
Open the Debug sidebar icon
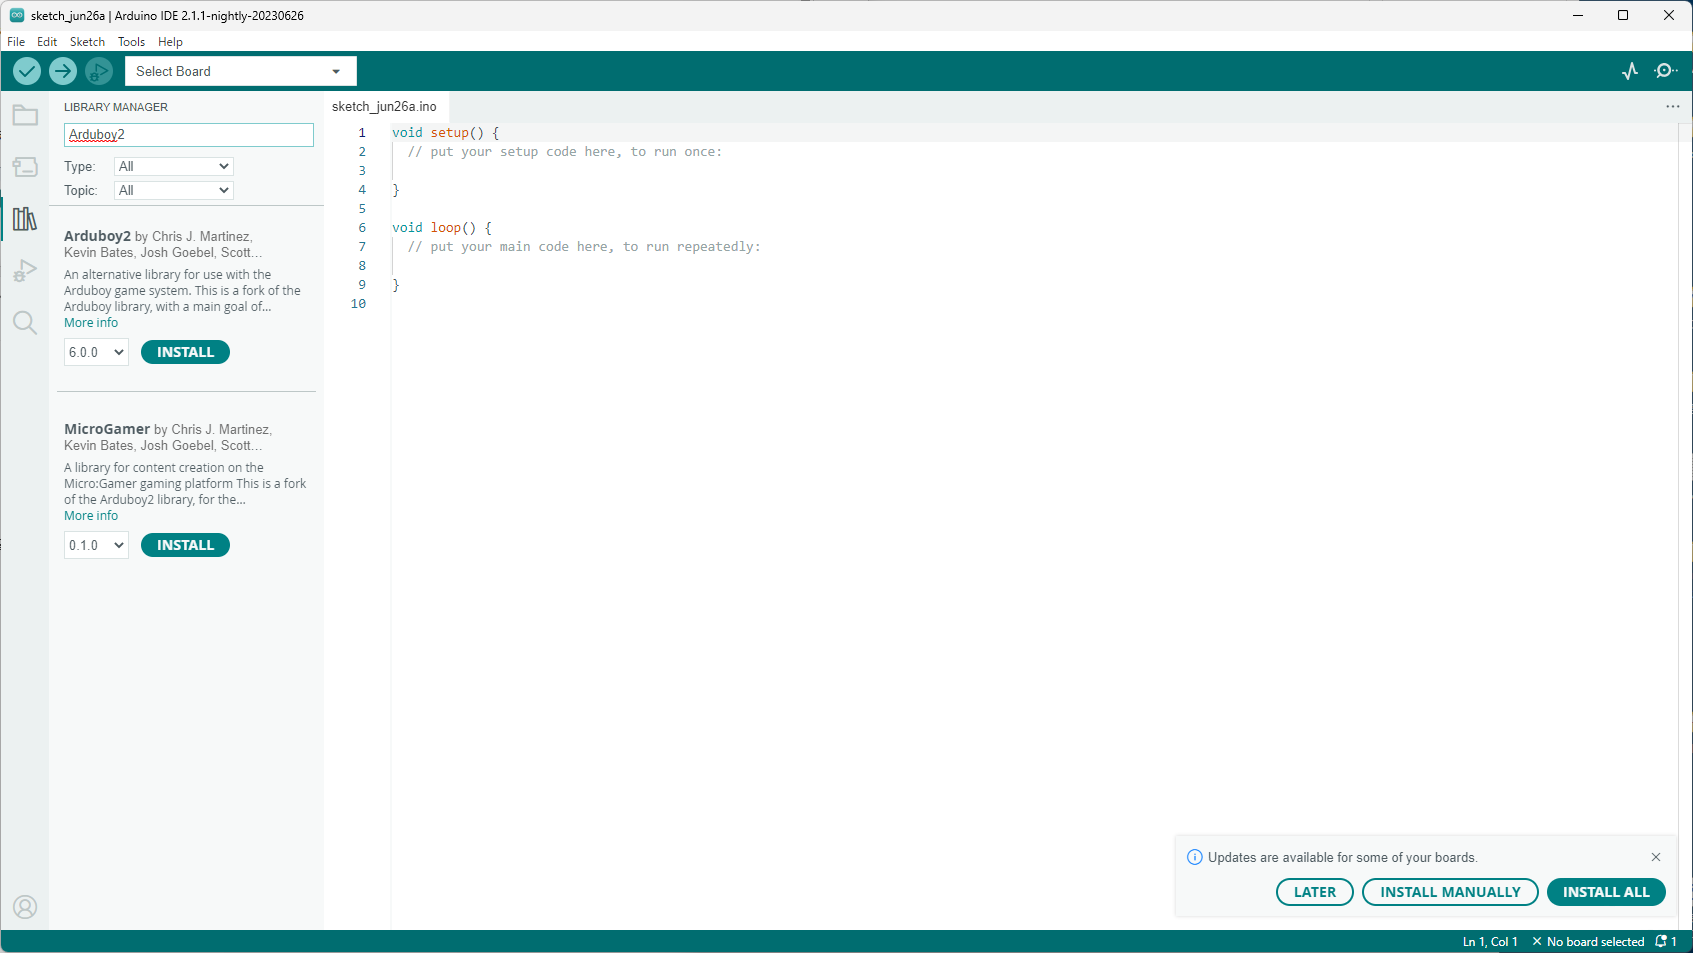click(x=25, y=271)
